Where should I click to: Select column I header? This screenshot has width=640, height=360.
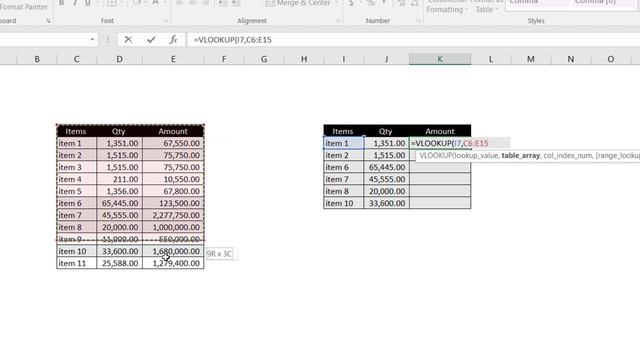344,59
